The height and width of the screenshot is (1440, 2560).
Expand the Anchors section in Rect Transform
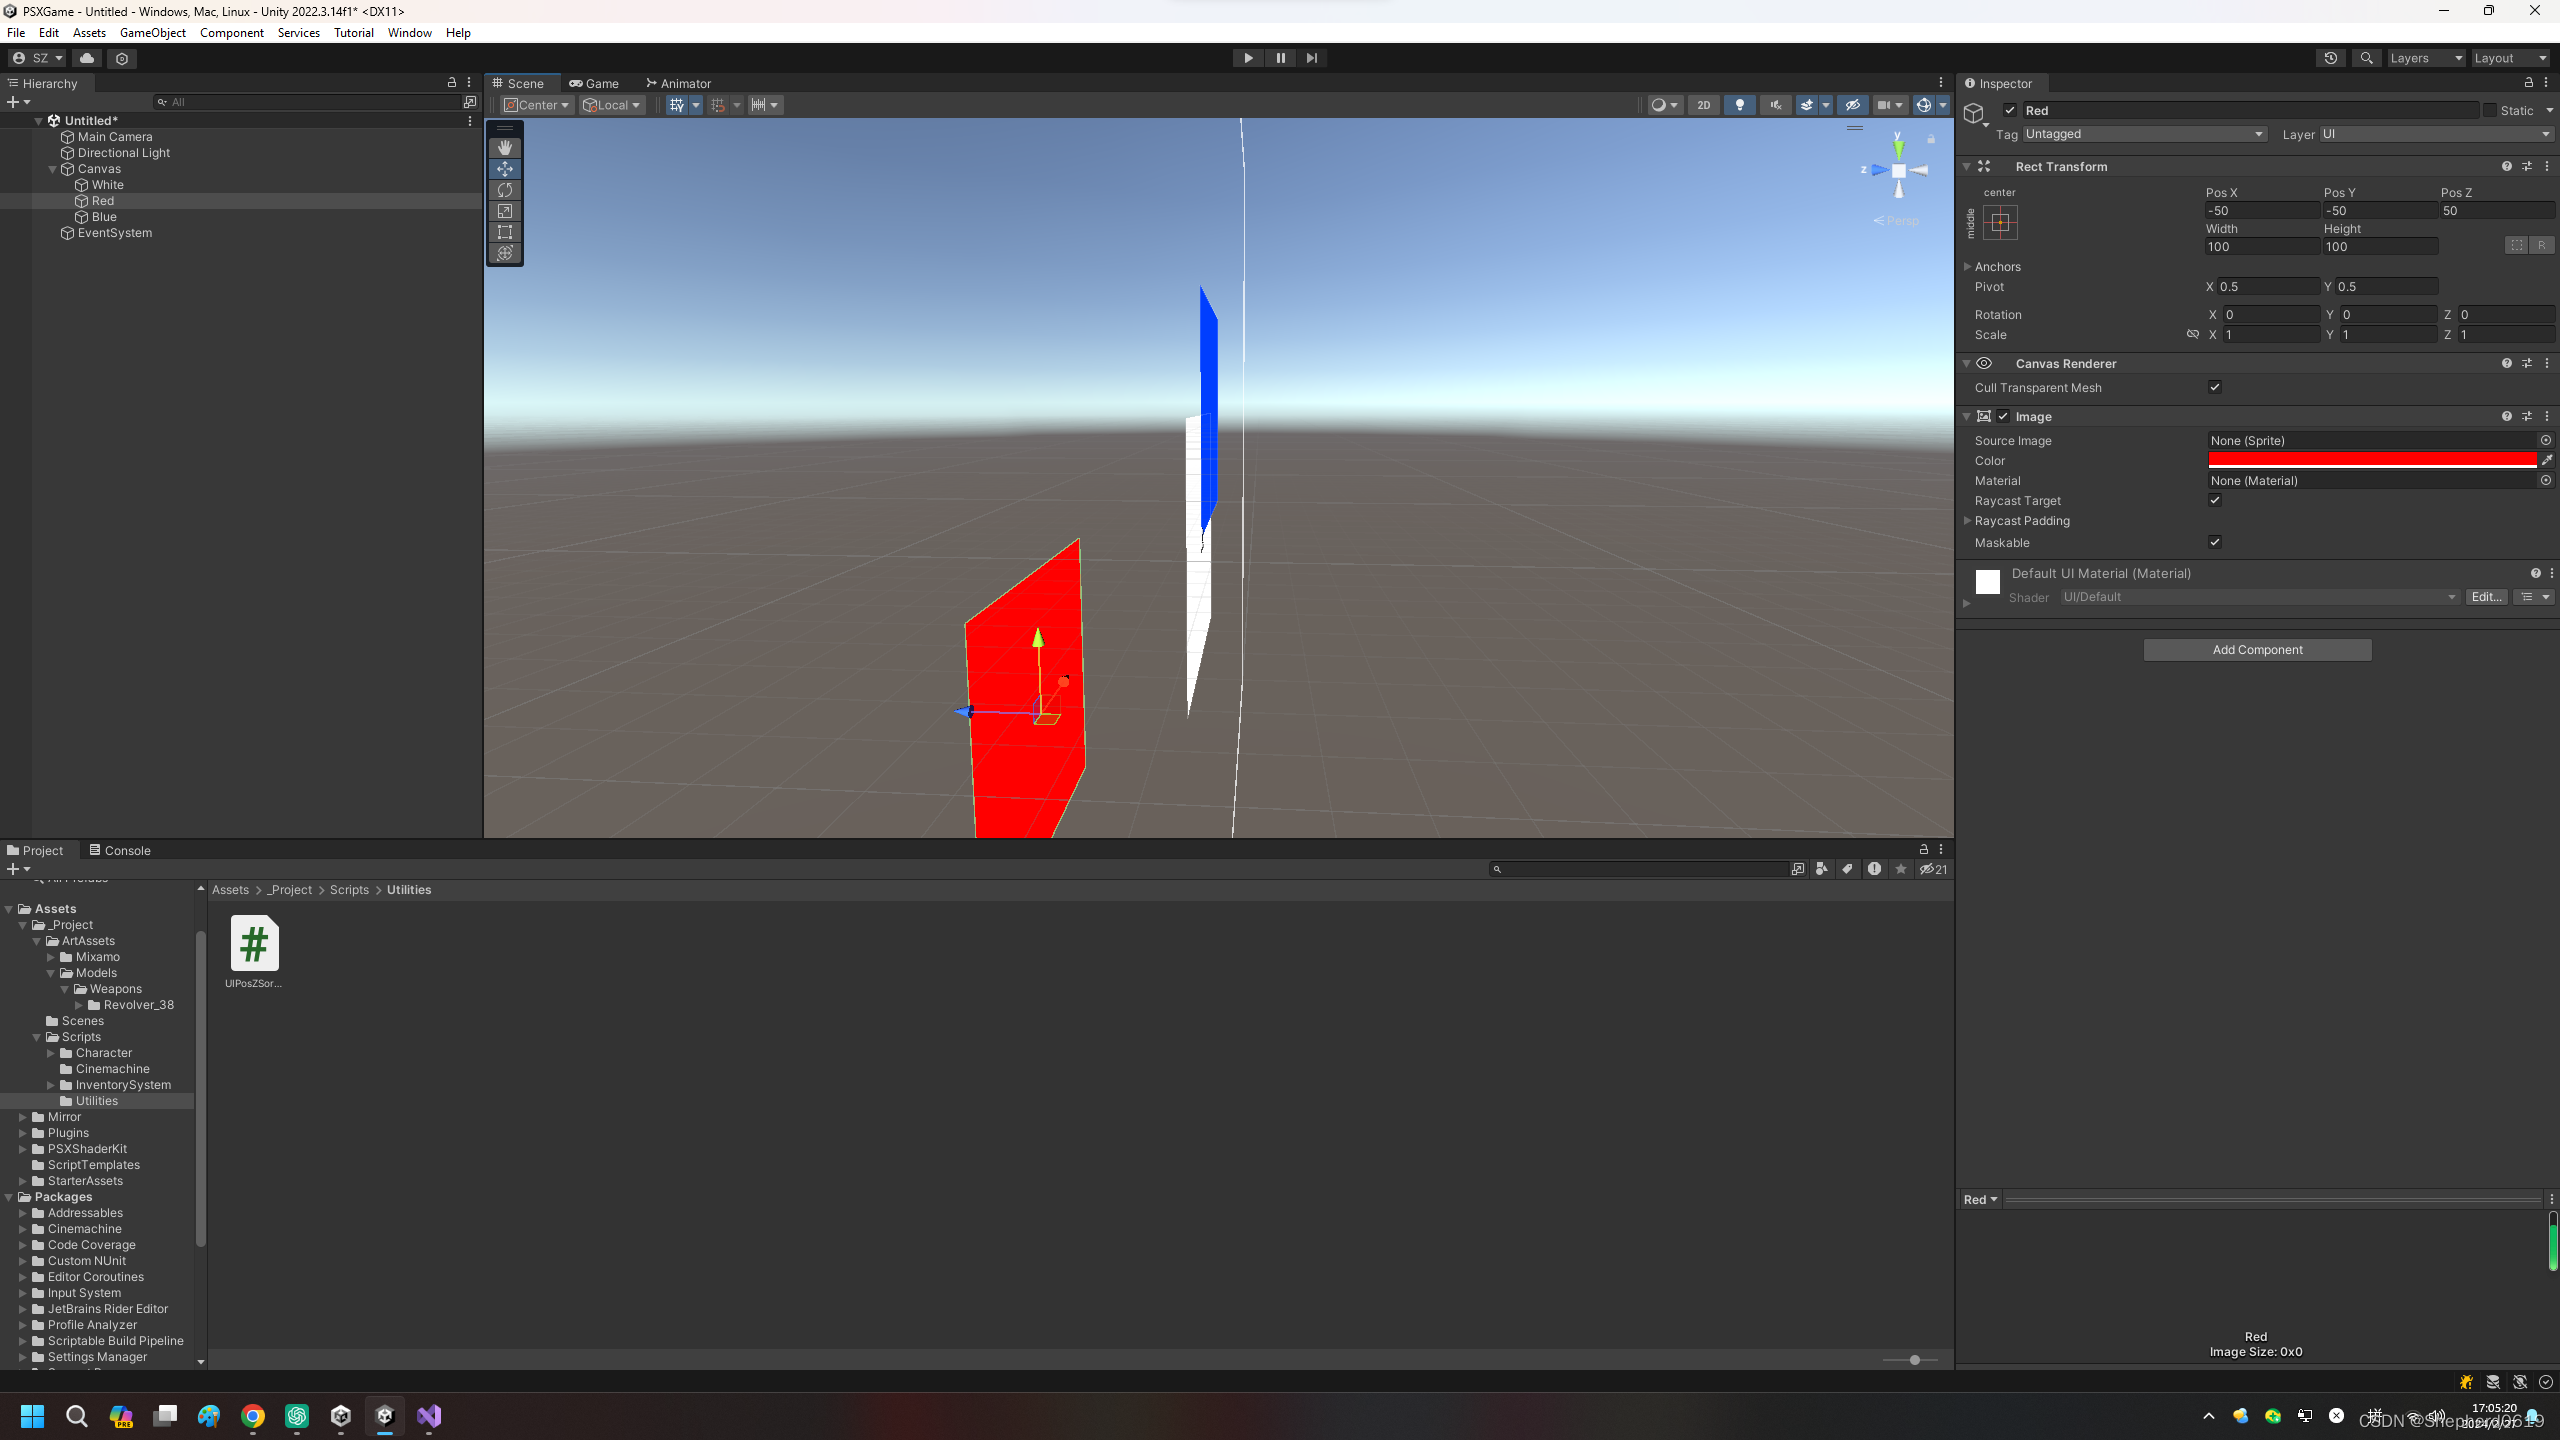(x=1968, y=266)
